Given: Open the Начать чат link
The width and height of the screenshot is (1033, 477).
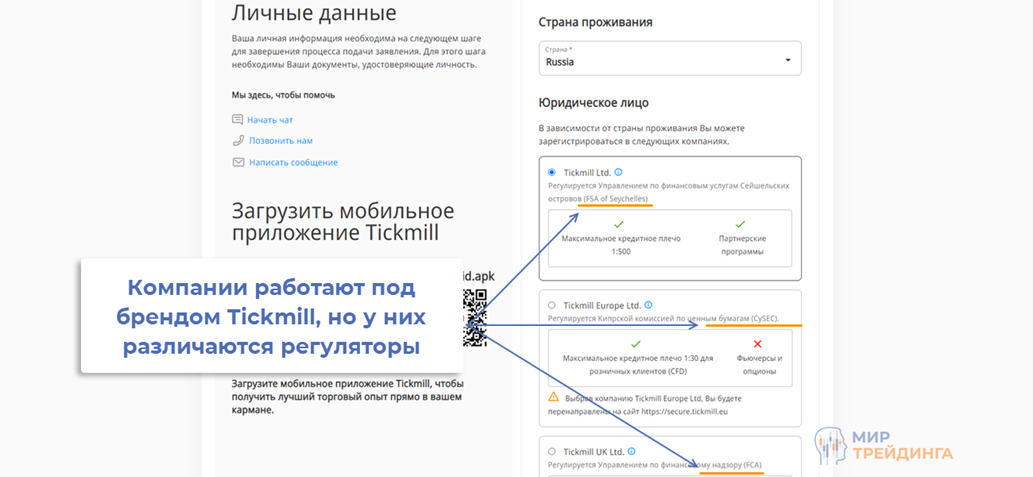Looking at the screenshot, I should [270, 120].
